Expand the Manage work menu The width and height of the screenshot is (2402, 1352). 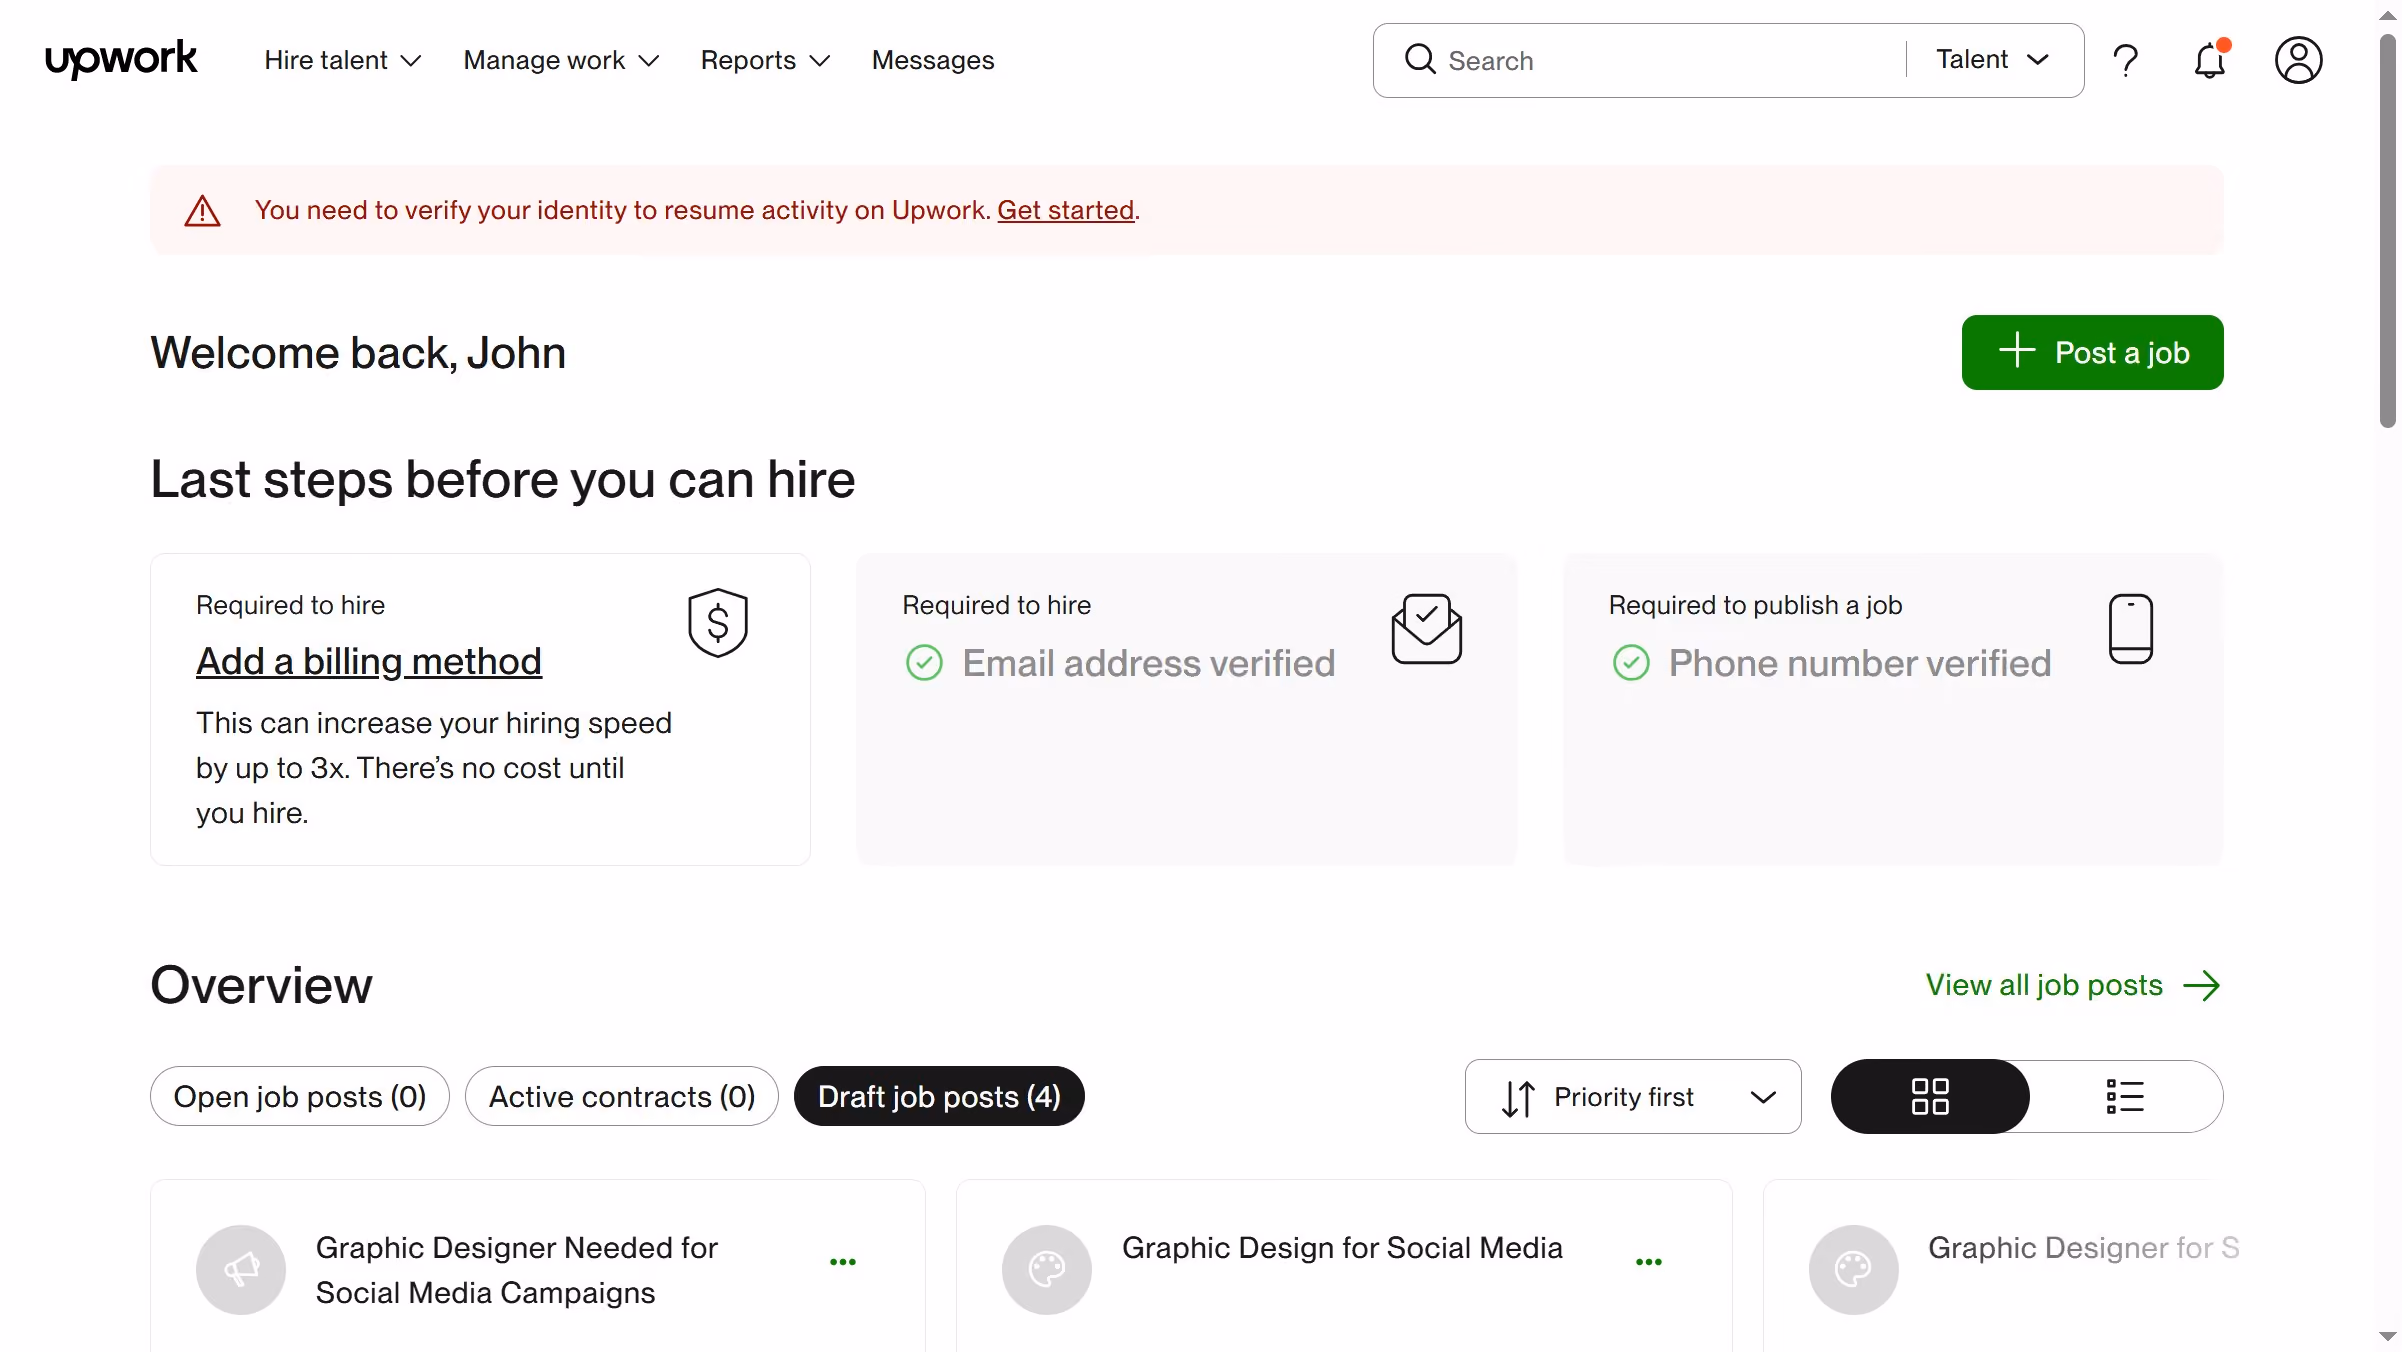point(561,60)
